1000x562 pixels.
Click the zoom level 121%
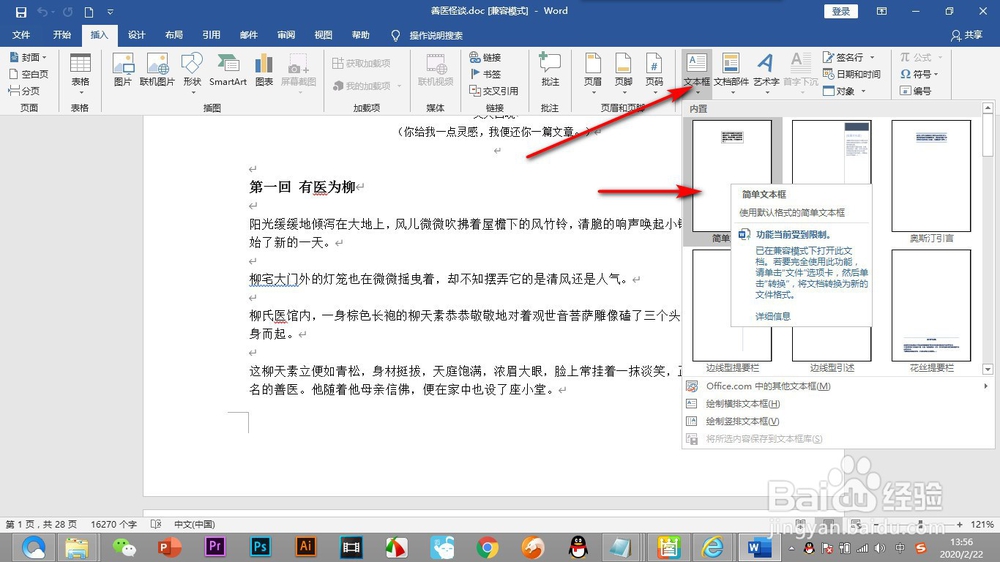982,524
